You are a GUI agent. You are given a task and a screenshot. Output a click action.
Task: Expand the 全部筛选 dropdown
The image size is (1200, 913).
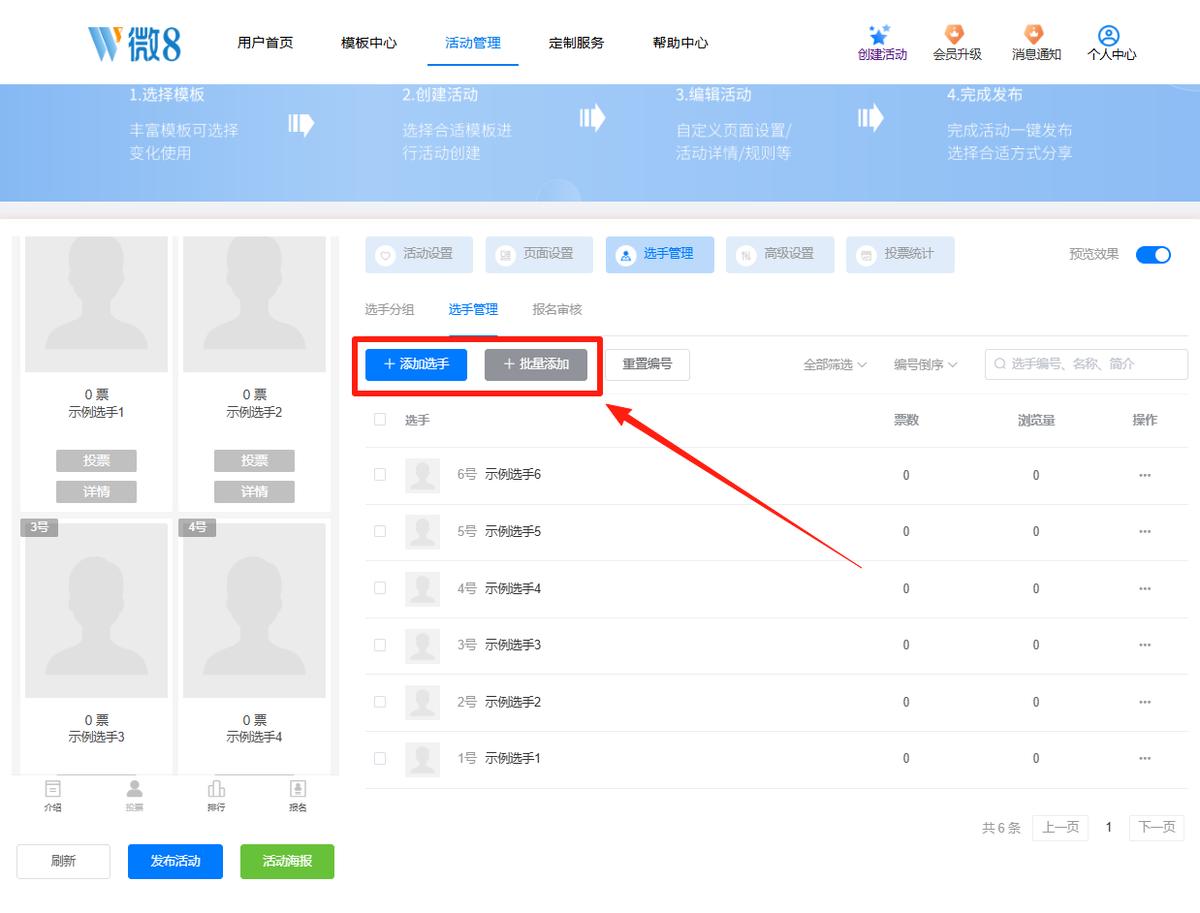[835, 365]
